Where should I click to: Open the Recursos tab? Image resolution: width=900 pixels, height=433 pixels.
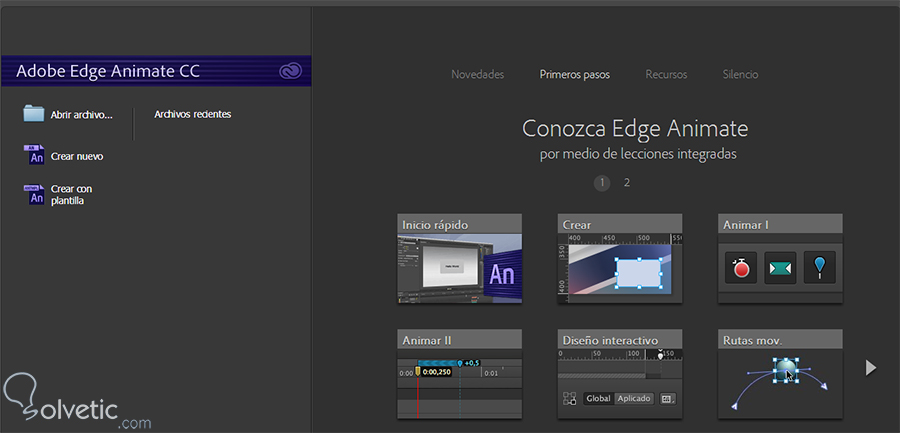click(x=666, y=75)
